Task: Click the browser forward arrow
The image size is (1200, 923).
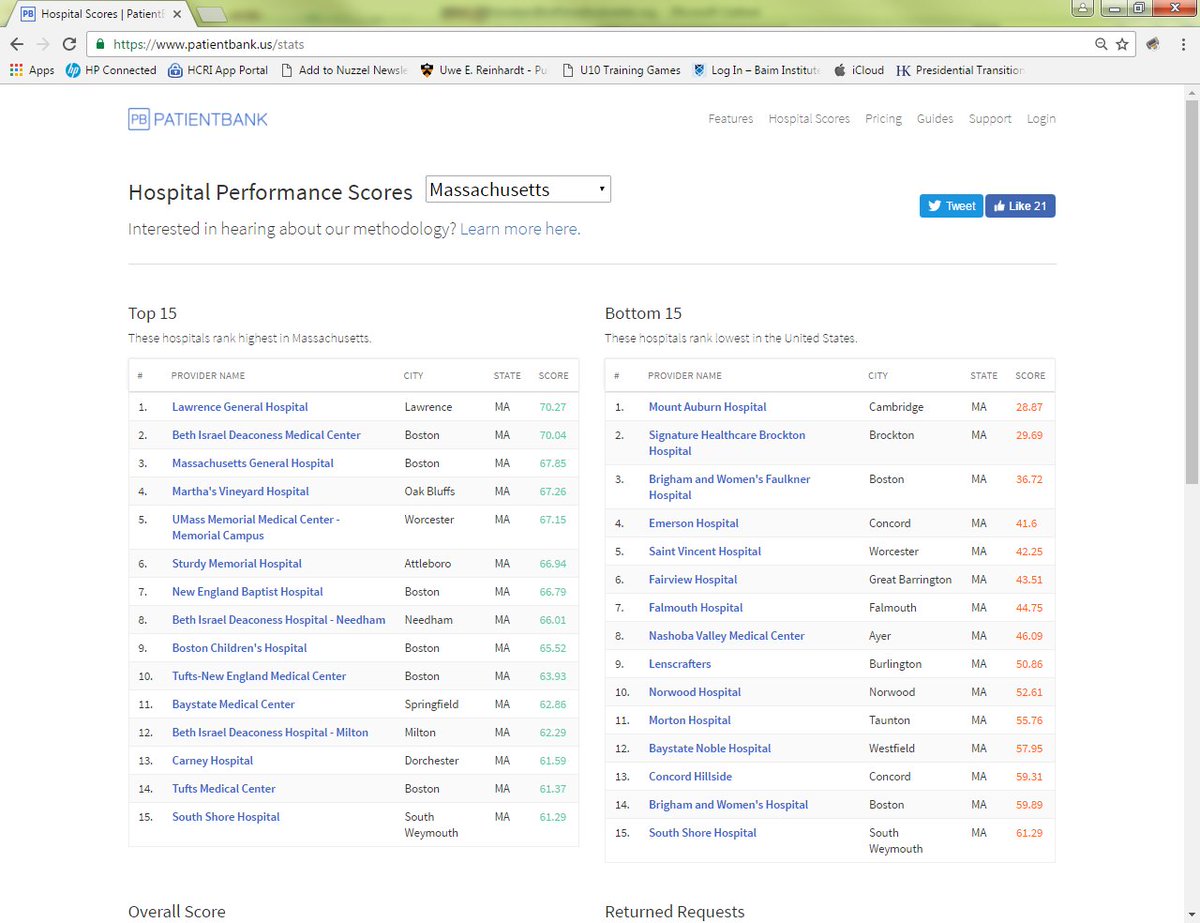Action: pos(43,44)
